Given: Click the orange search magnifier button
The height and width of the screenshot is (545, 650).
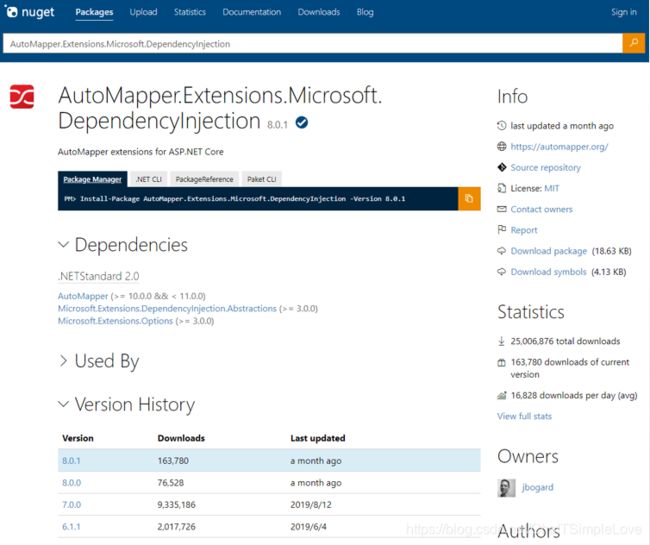Looking at the screenshot, I should tap(633, 43).
